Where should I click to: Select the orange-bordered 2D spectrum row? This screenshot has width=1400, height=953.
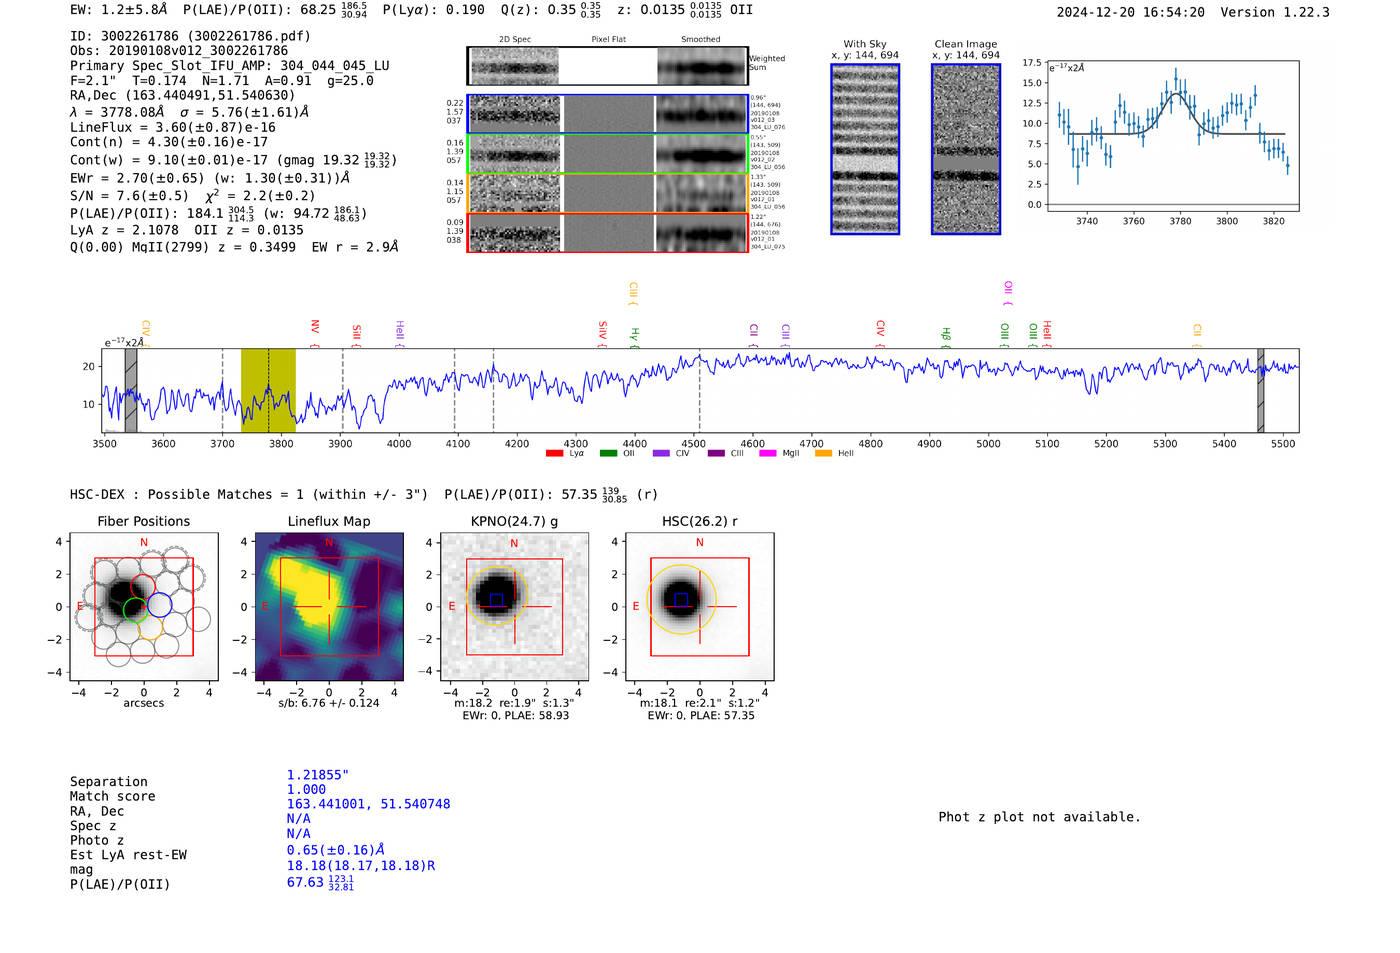(x=608, y=193)
